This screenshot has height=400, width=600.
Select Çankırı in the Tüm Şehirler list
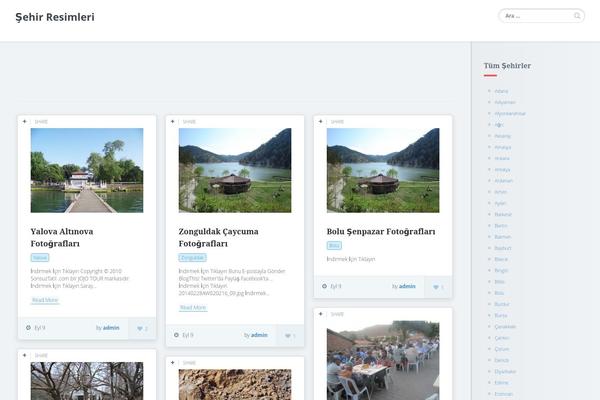coord(502,338)
